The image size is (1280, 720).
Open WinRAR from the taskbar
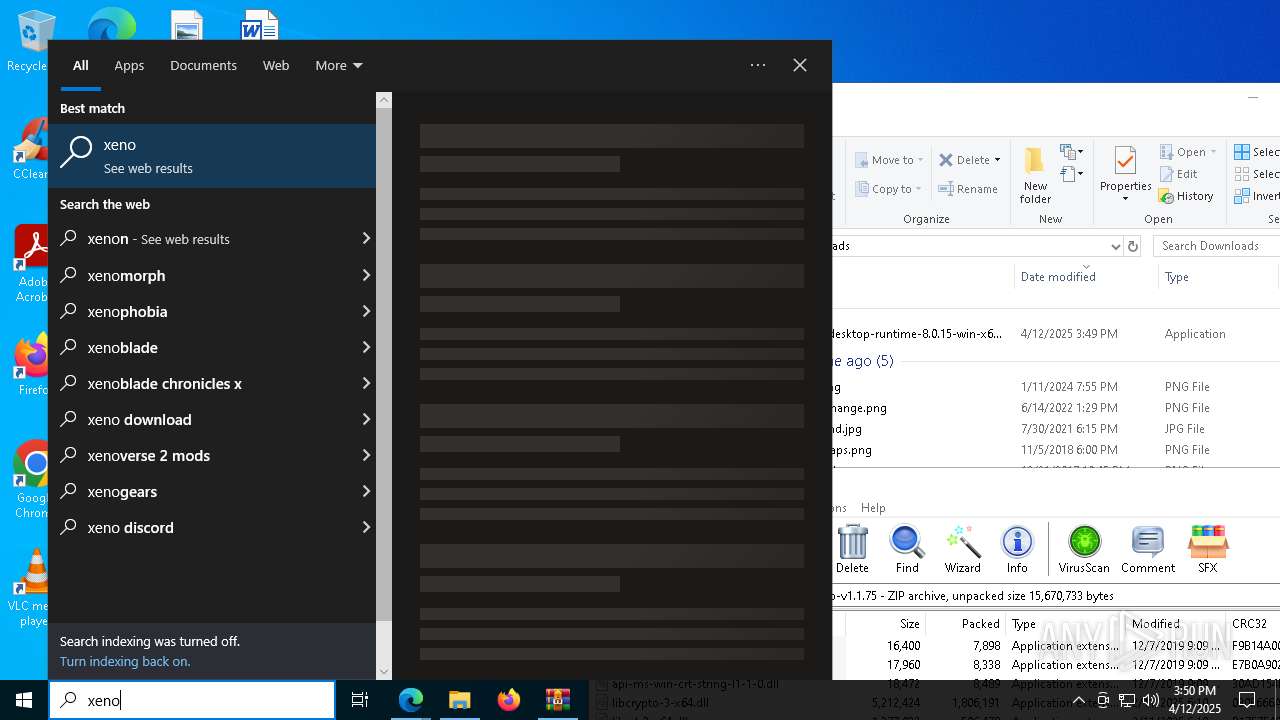click(557, 700)
